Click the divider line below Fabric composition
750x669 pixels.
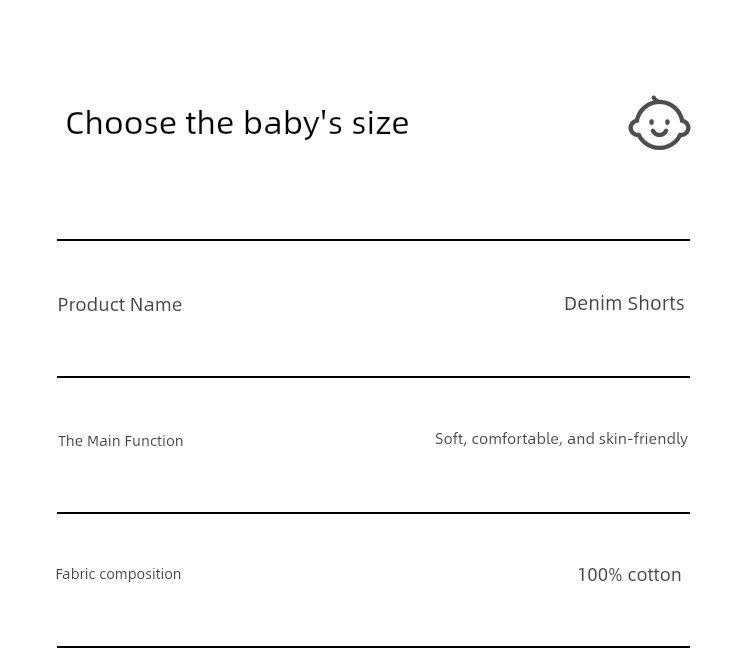coord(373,647)
